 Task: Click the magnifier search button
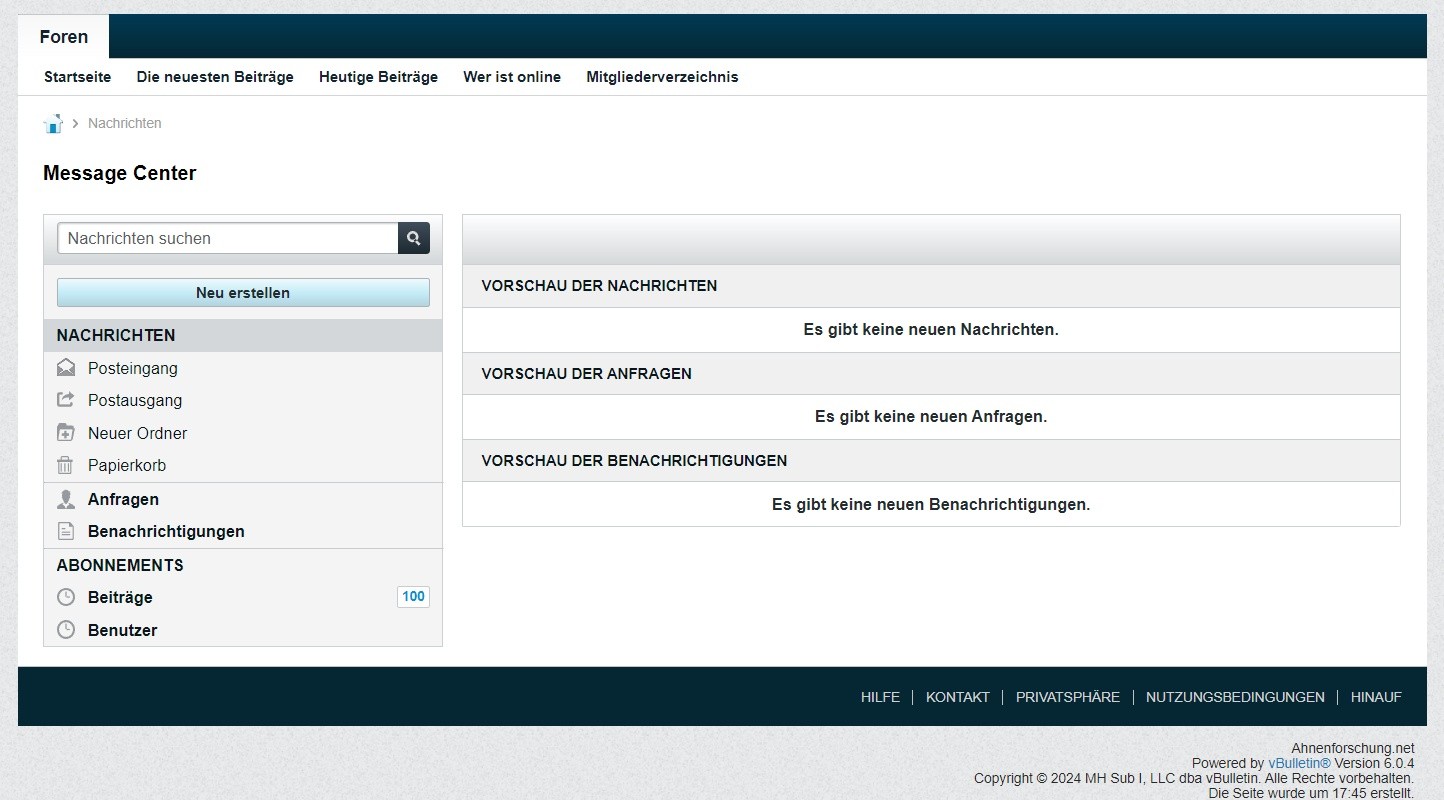click(414, 238)
